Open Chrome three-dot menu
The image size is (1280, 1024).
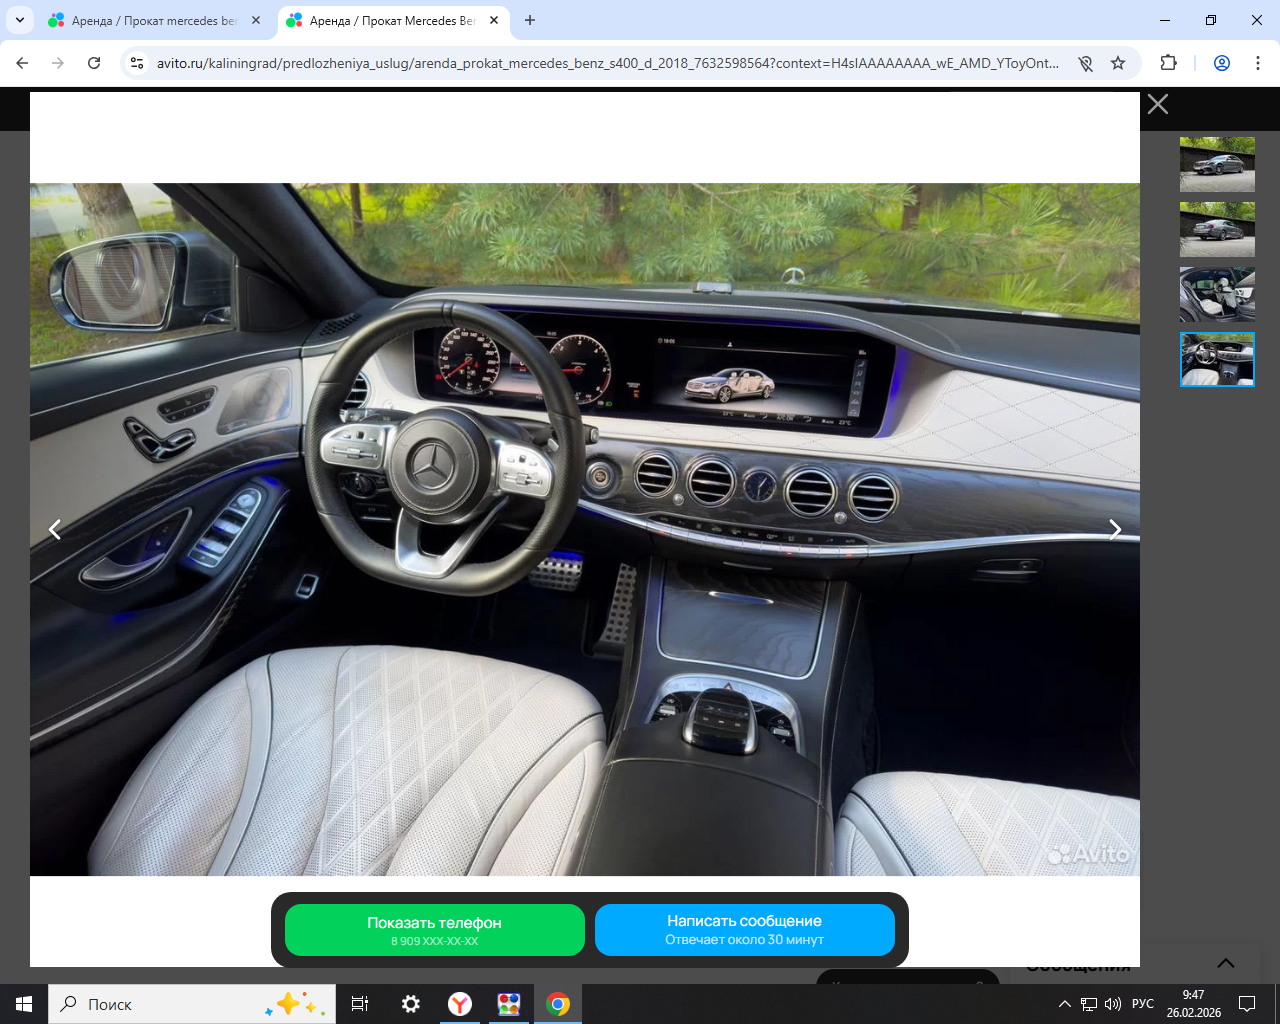click(1257, 63)
